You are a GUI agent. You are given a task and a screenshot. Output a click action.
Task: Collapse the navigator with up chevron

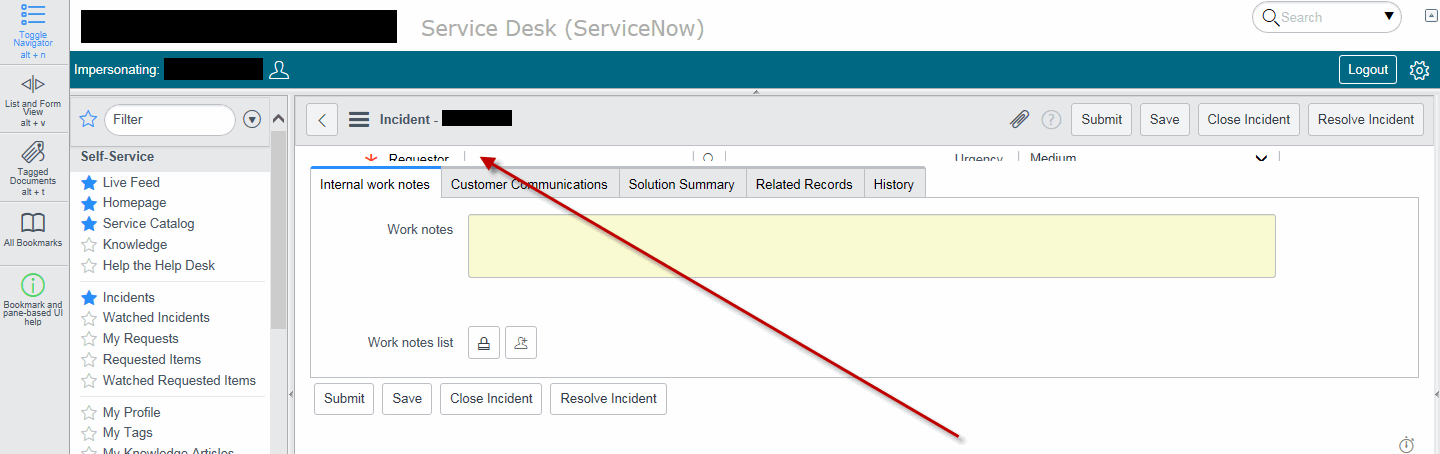pyautogui.click(x=278, y=119)
